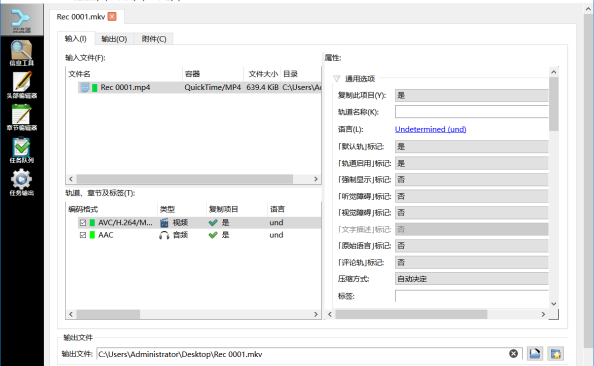Open the 轨道启用 flag dropdown
This screenshot has width=594, height=366.
coord(472,163)
